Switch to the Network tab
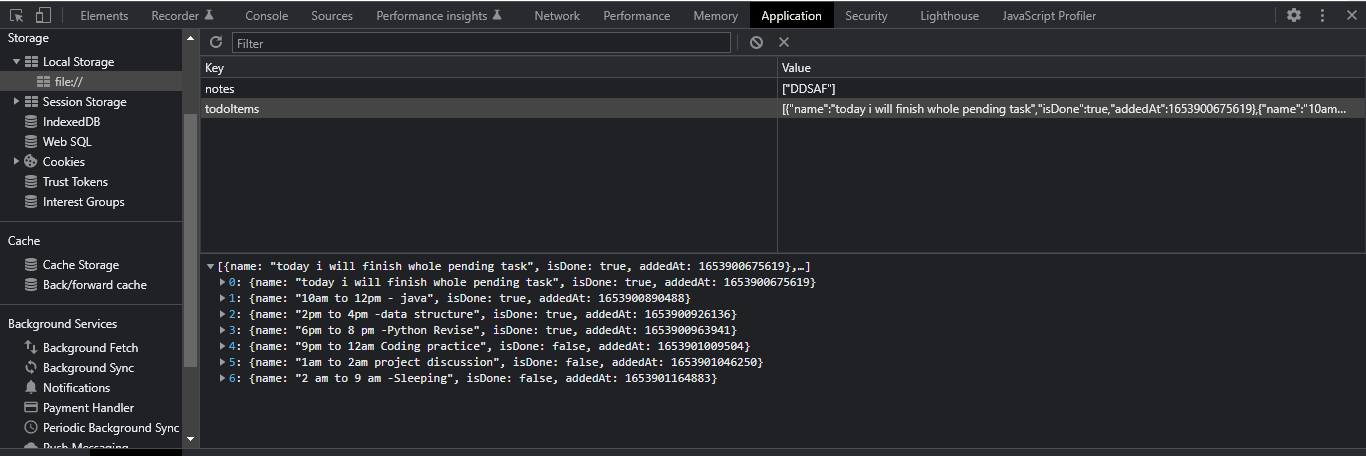Screen dimensions: 1366x456 pos(557,15)
